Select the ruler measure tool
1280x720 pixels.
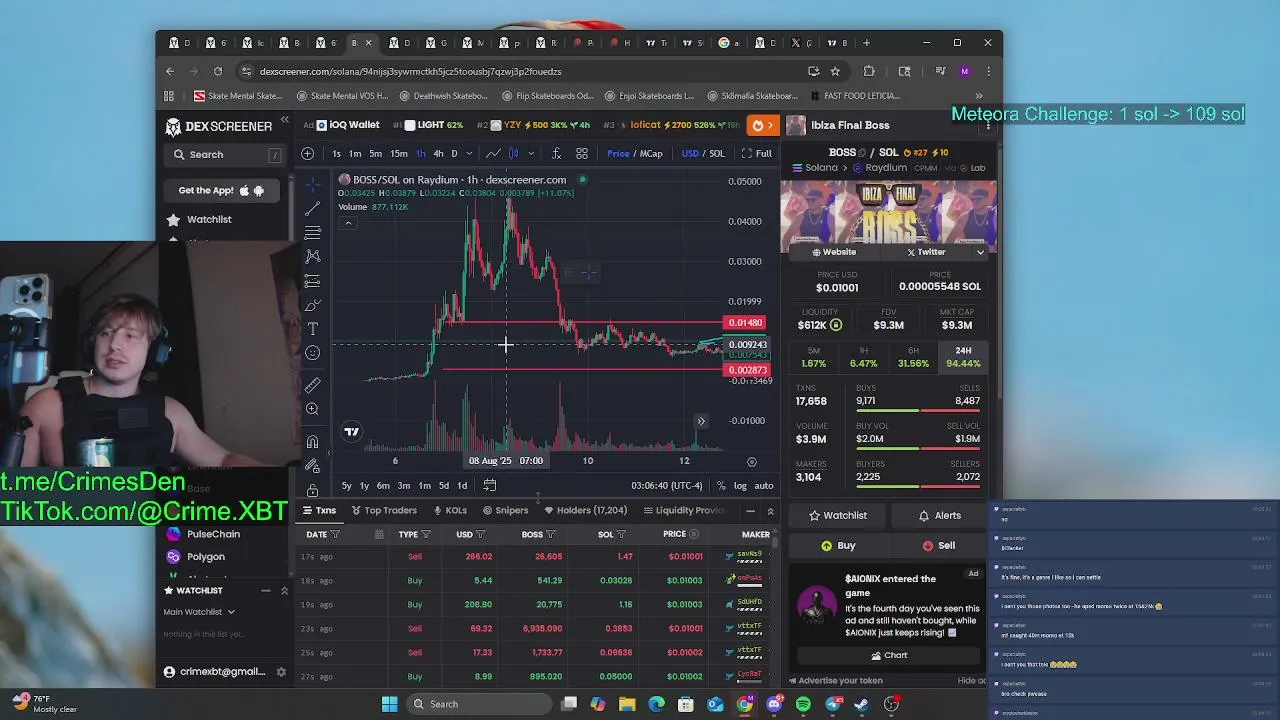point(313,385)
